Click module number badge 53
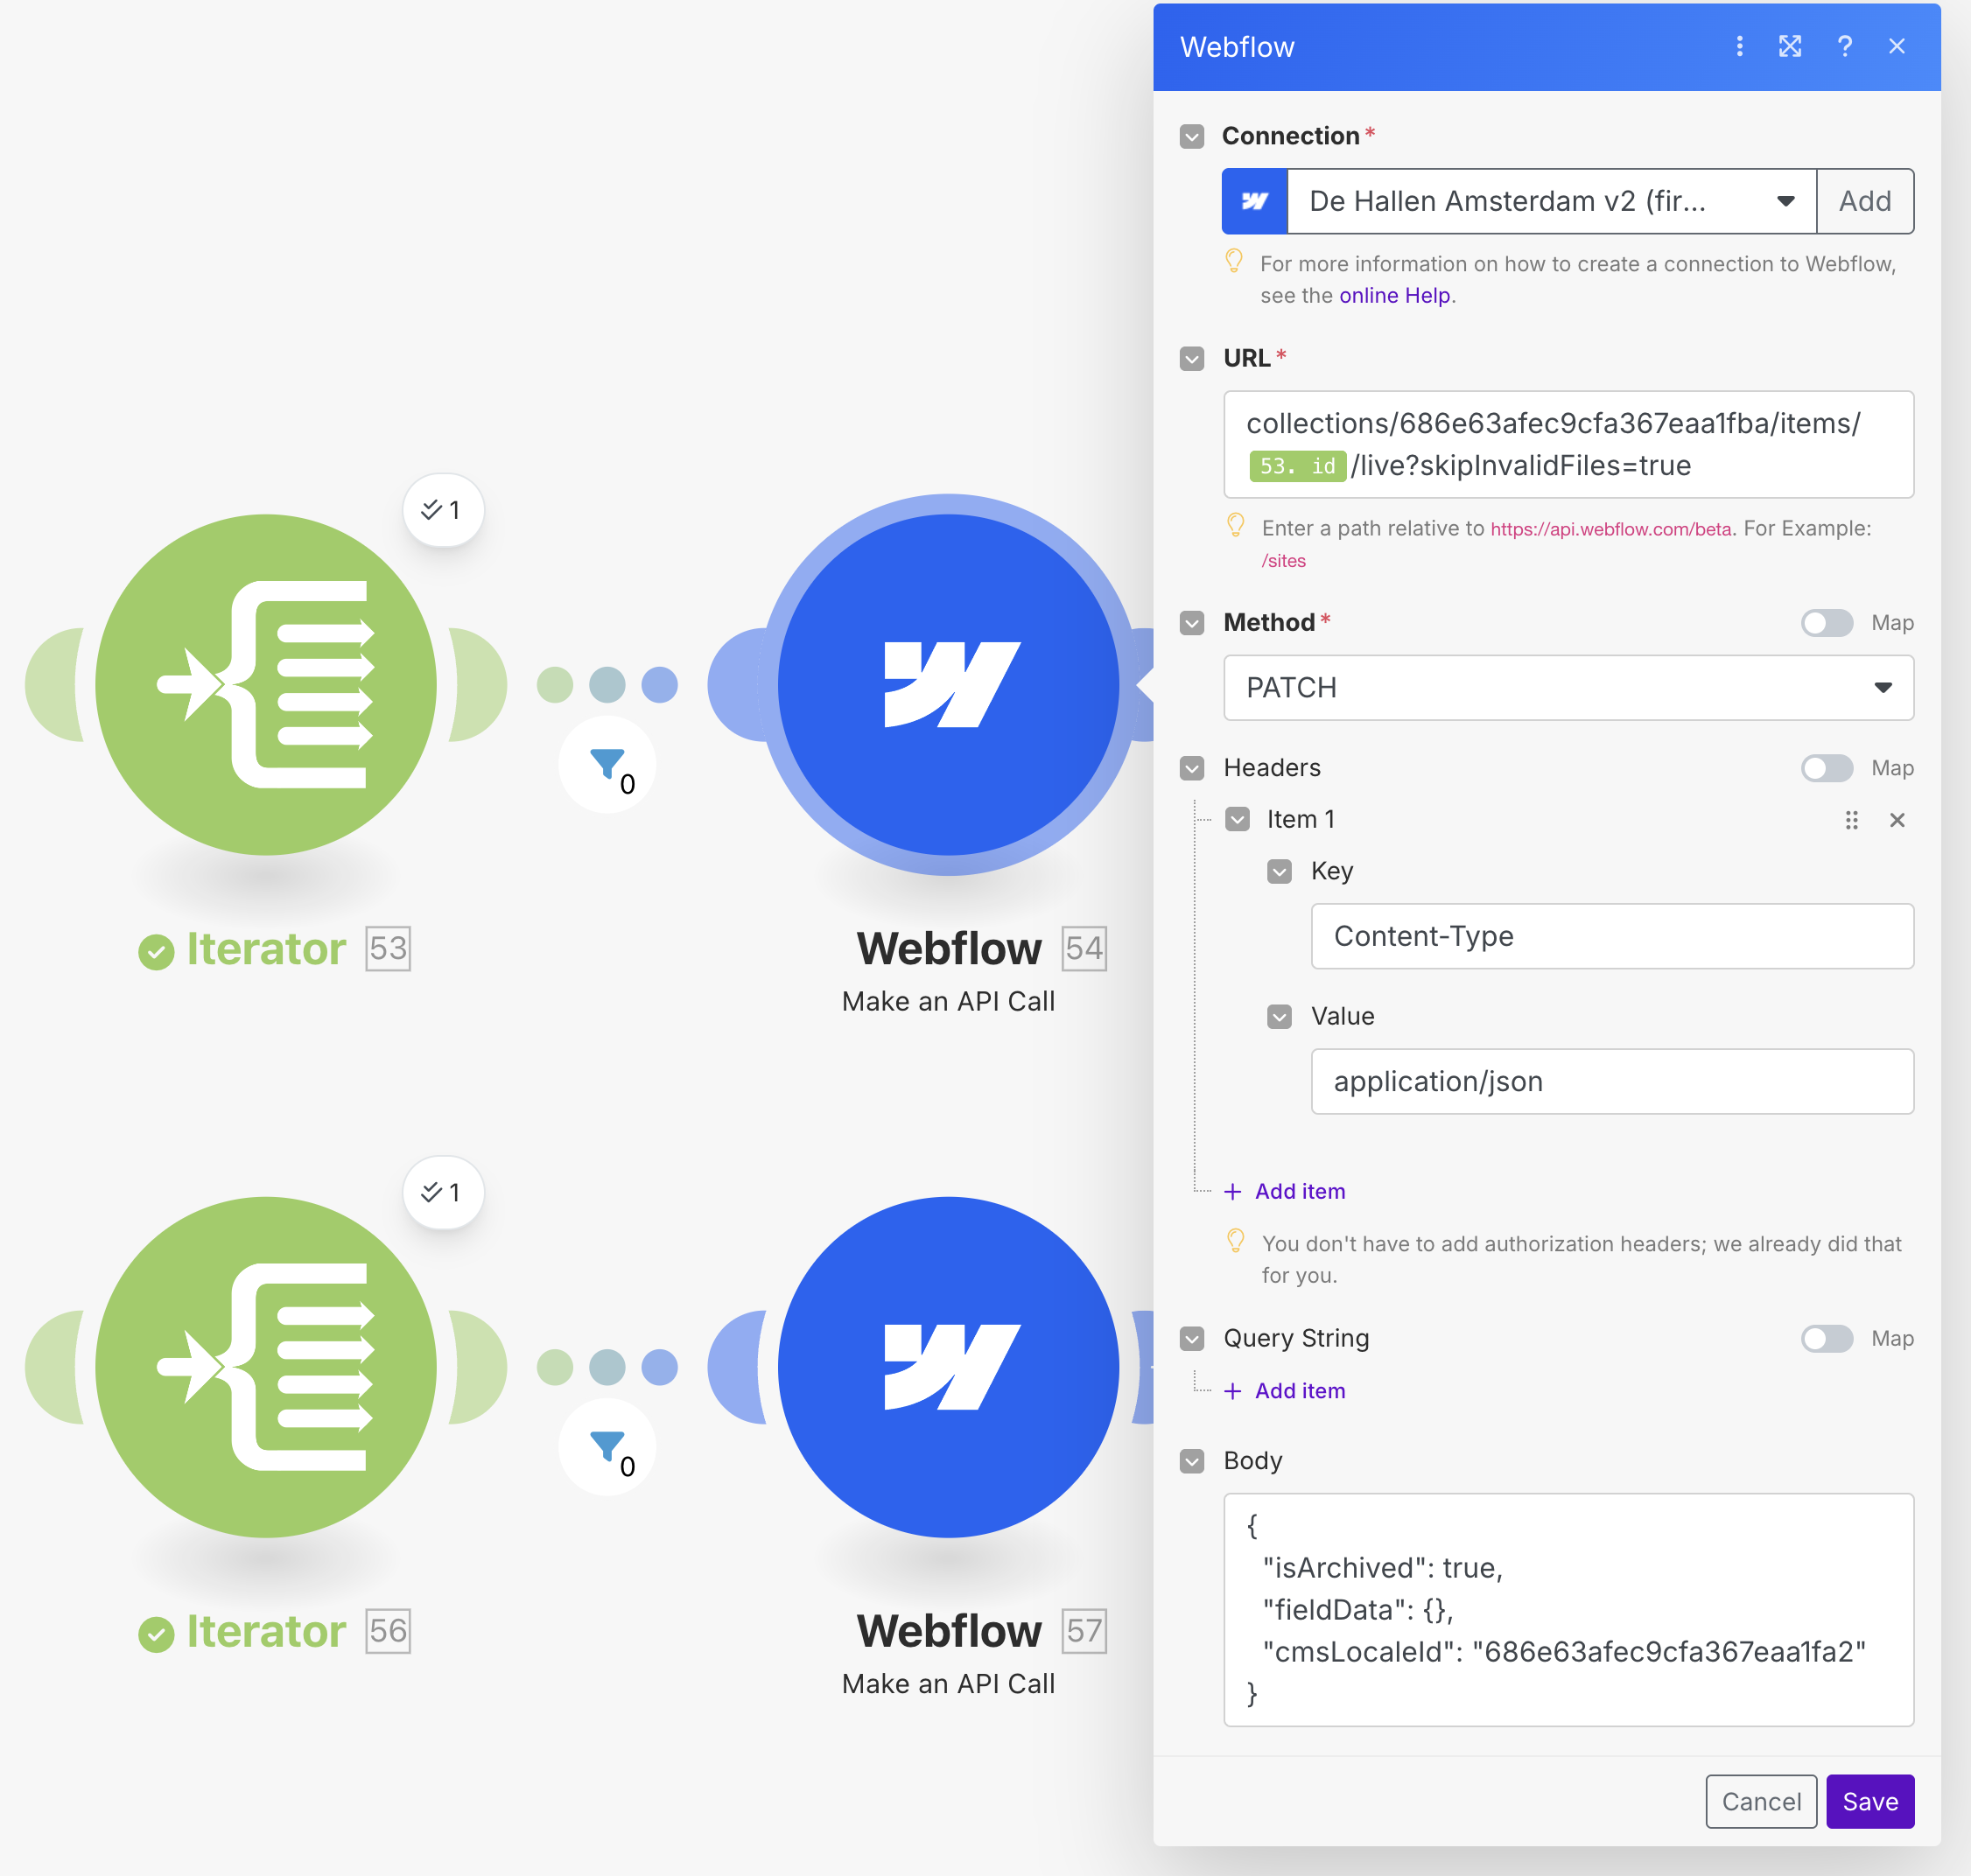This screenshot has width=1971, height=1876. (388, 948)
